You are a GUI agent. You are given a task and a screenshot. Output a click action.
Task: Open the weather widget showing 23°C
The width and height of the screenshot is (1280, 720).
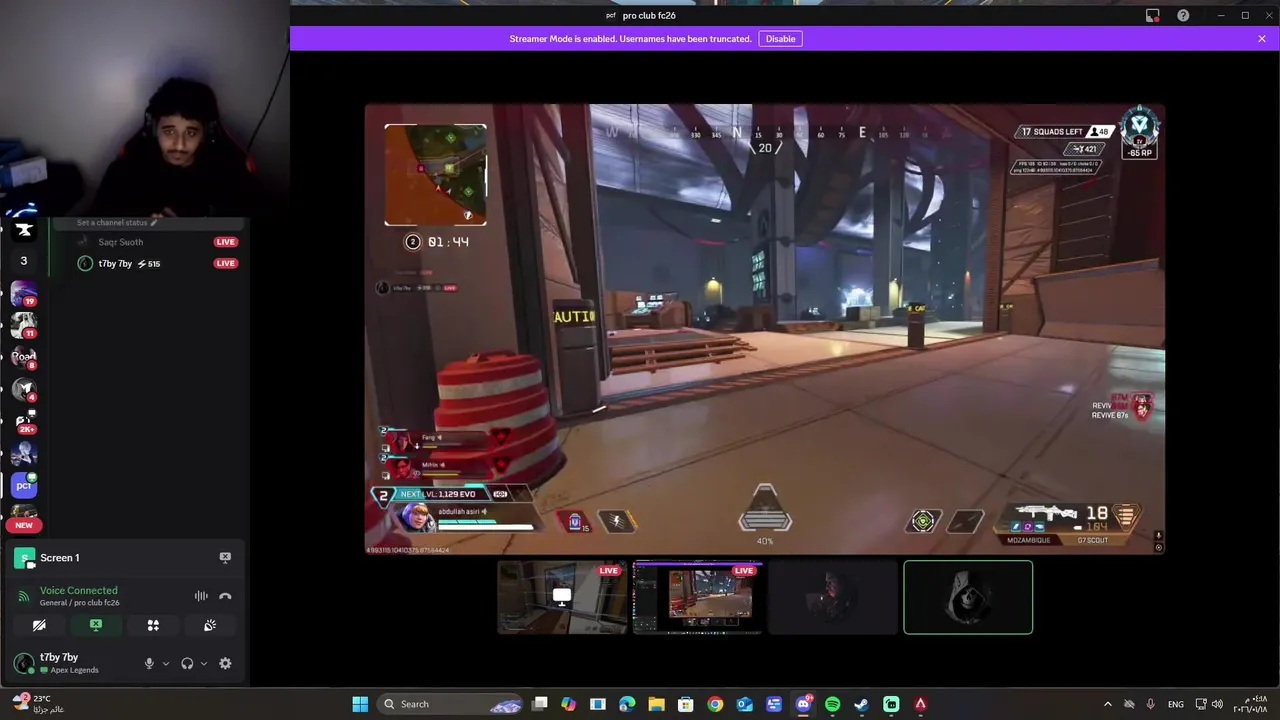point(40,704)
